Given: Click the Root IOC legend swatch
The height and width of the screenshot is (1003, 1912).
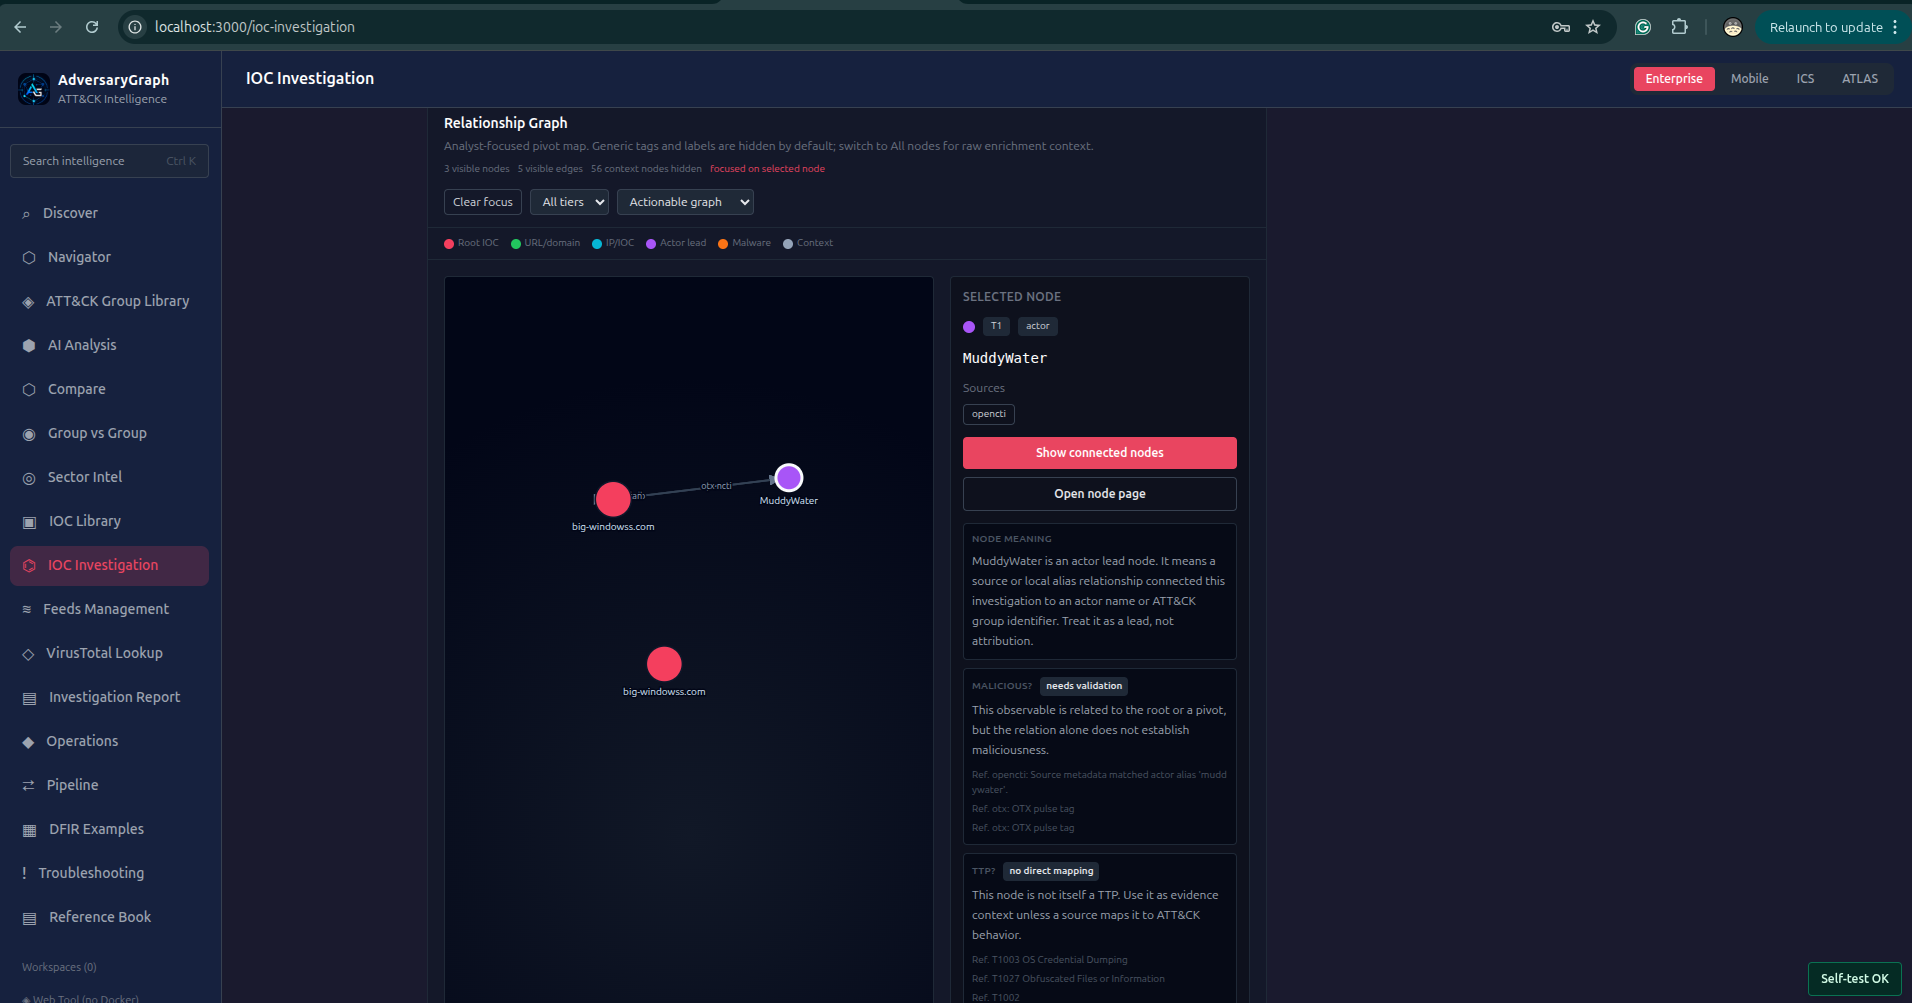Looking at the screenshot, I should [x=449, y=244].
